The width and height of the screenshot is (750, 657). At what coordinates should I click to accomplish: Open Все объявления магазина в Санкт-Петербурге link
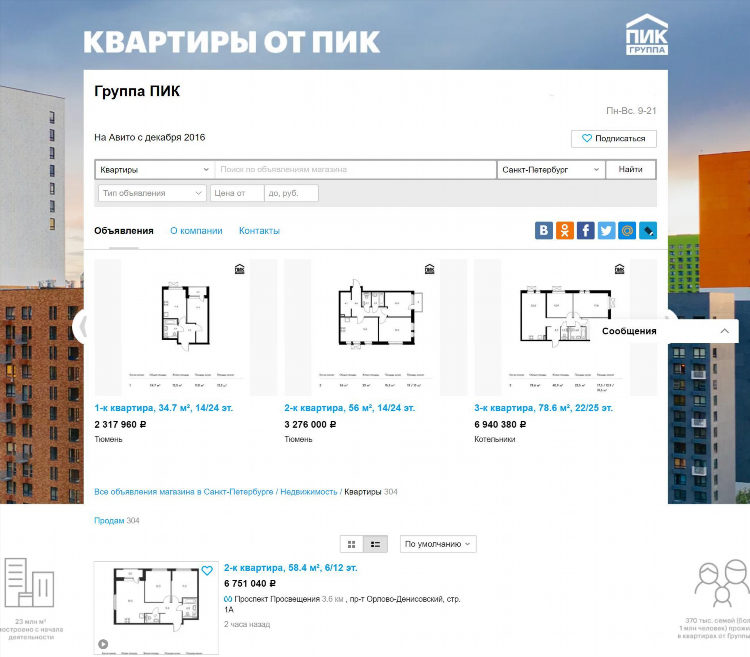tap(184, 492)
